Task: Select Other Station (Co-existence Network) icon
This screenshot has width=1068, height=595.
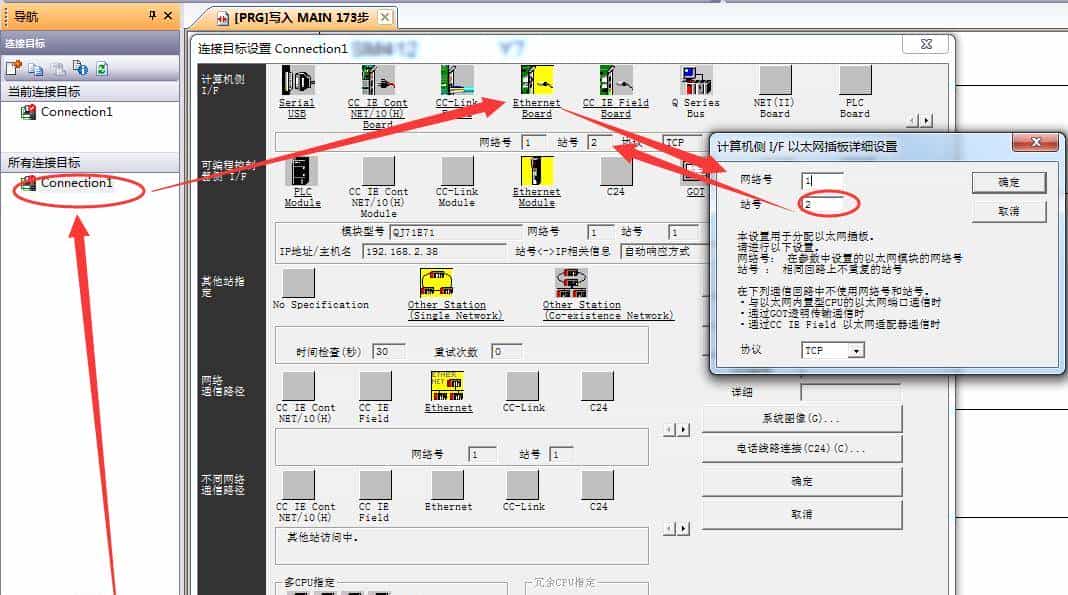Action: coord(571,285)
